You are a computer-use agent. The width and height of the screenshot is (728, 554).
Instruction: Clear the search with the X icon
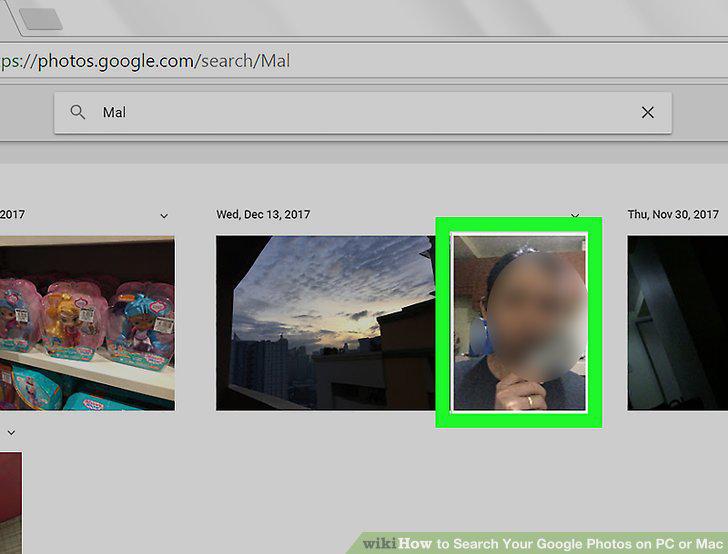tap(647, 112)
